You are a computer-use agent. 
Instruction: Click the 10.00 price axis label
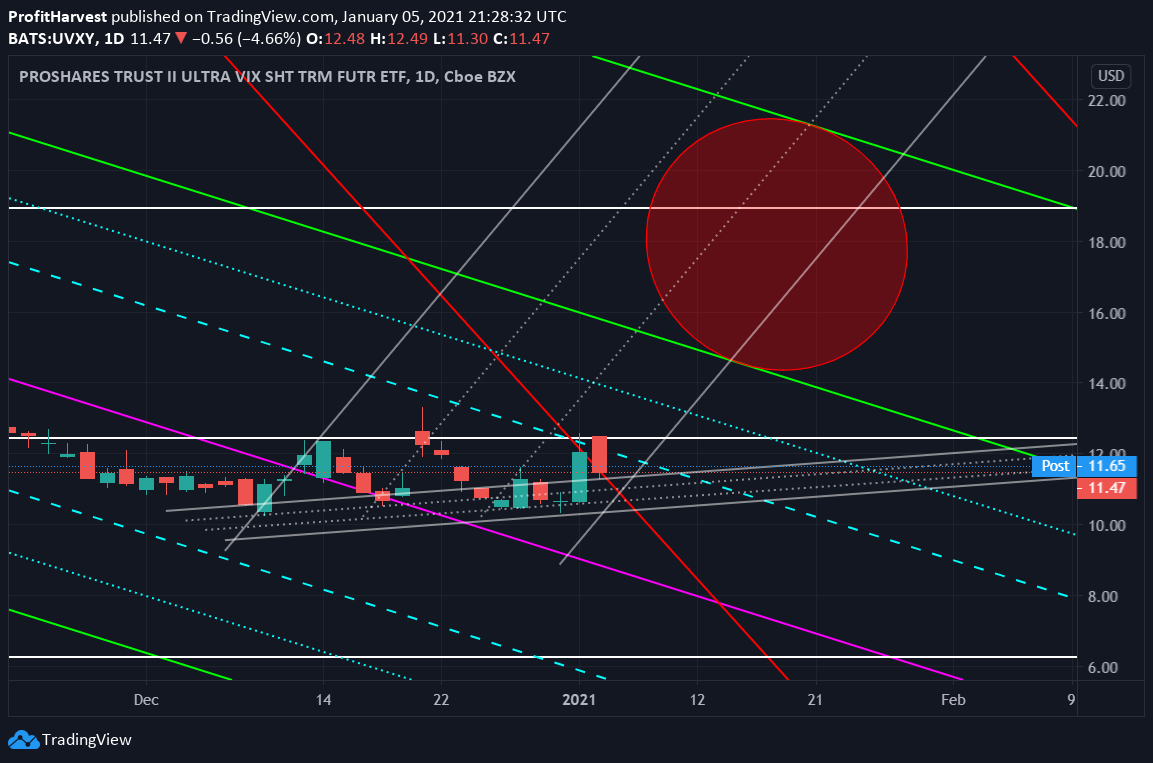click(1107, 526)
